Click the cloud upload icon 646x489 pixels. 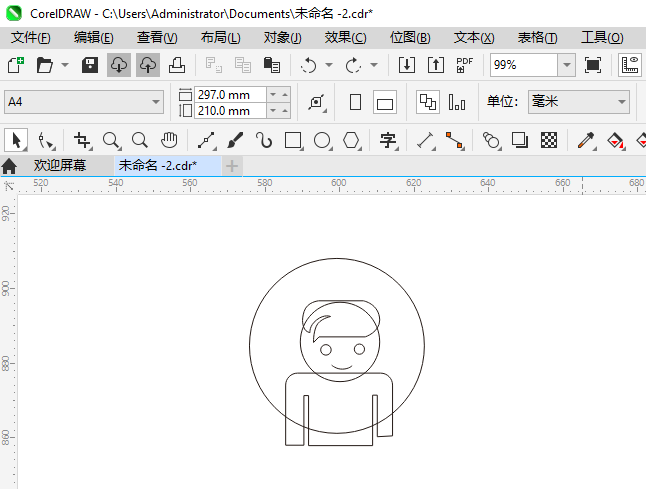pyautogui.click(x=148, y=65)
